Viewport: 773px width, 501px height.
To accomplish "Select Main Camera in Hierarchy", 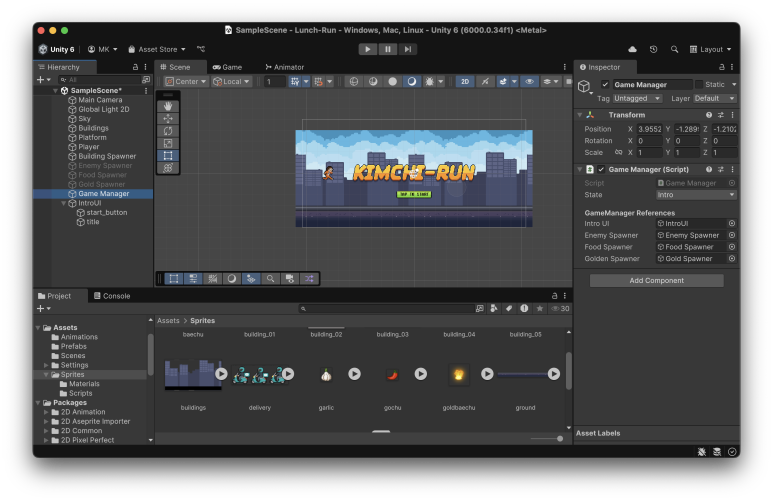I will coord(100,100).
